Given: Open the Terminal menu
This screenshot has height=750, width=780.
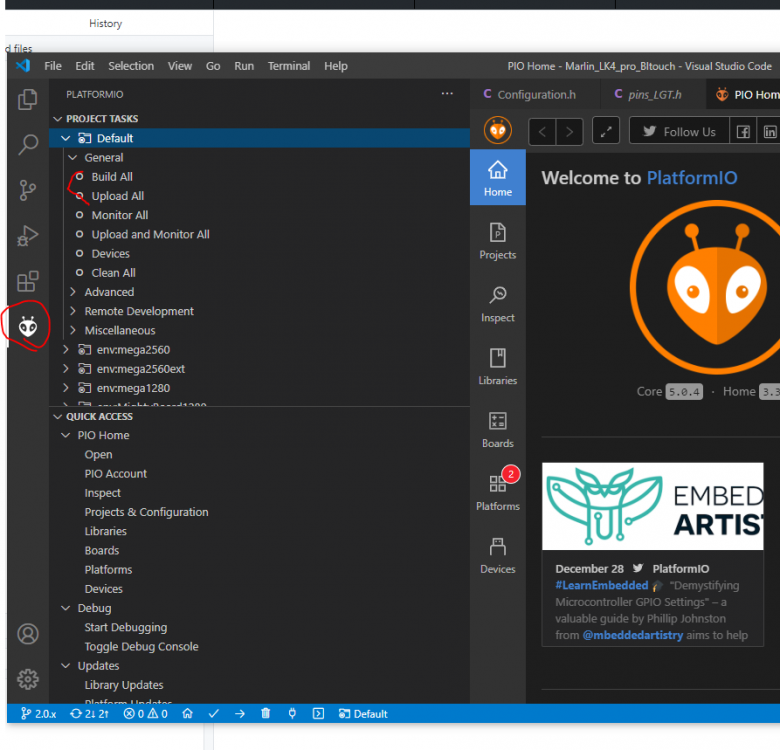Looking at the screenshot, I should coord(288,66).
